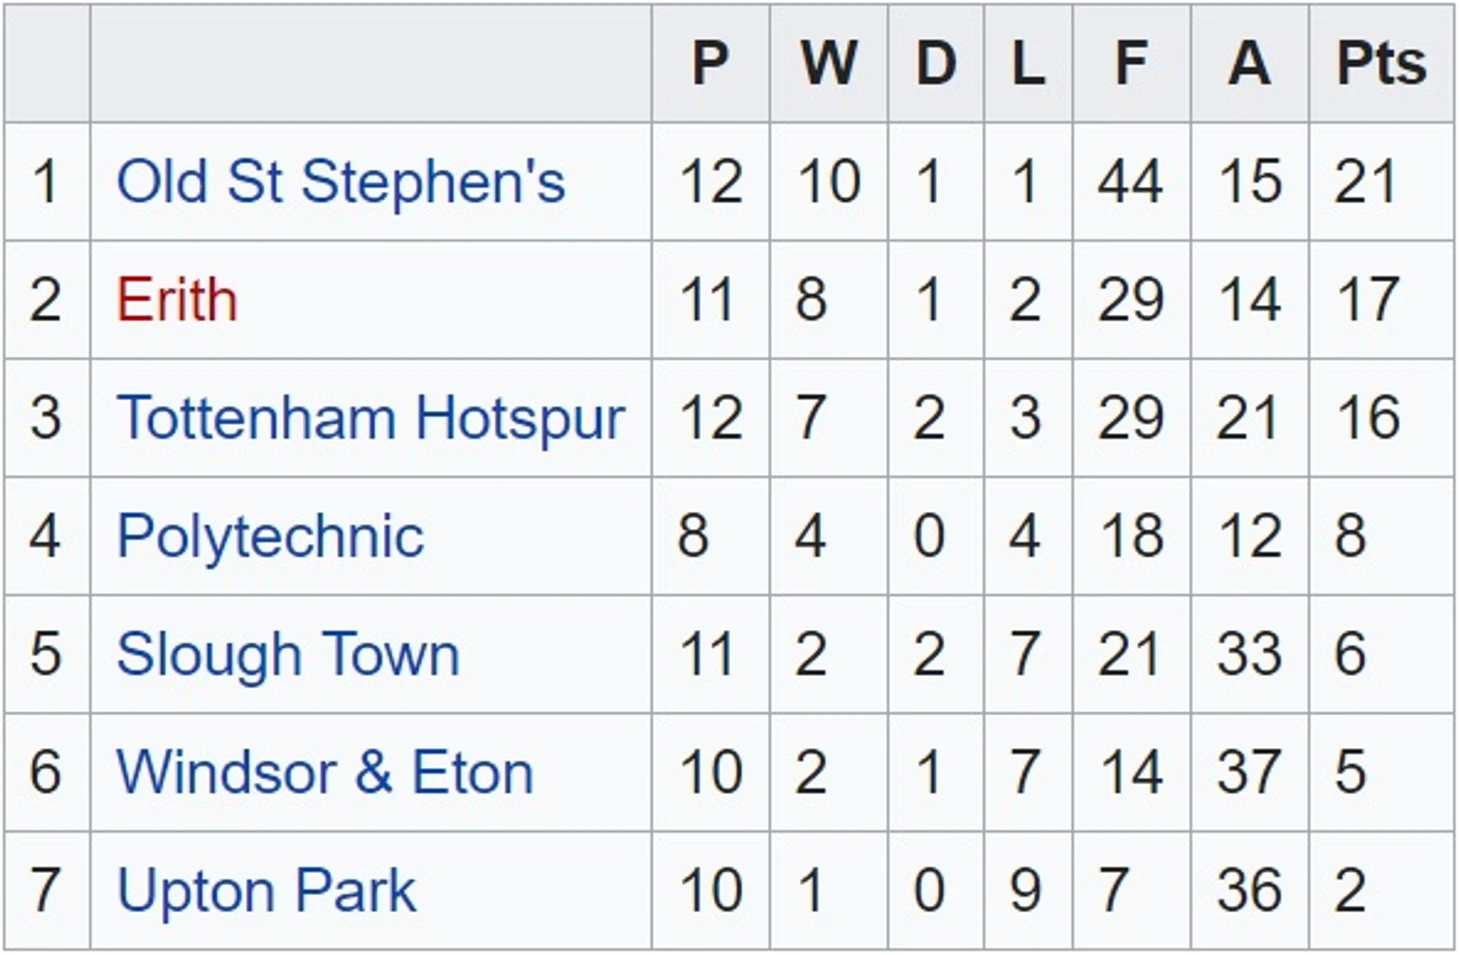Select Erith's points cell showing 17
This screenshot has width=1460, height=955.
(1367, 300)
